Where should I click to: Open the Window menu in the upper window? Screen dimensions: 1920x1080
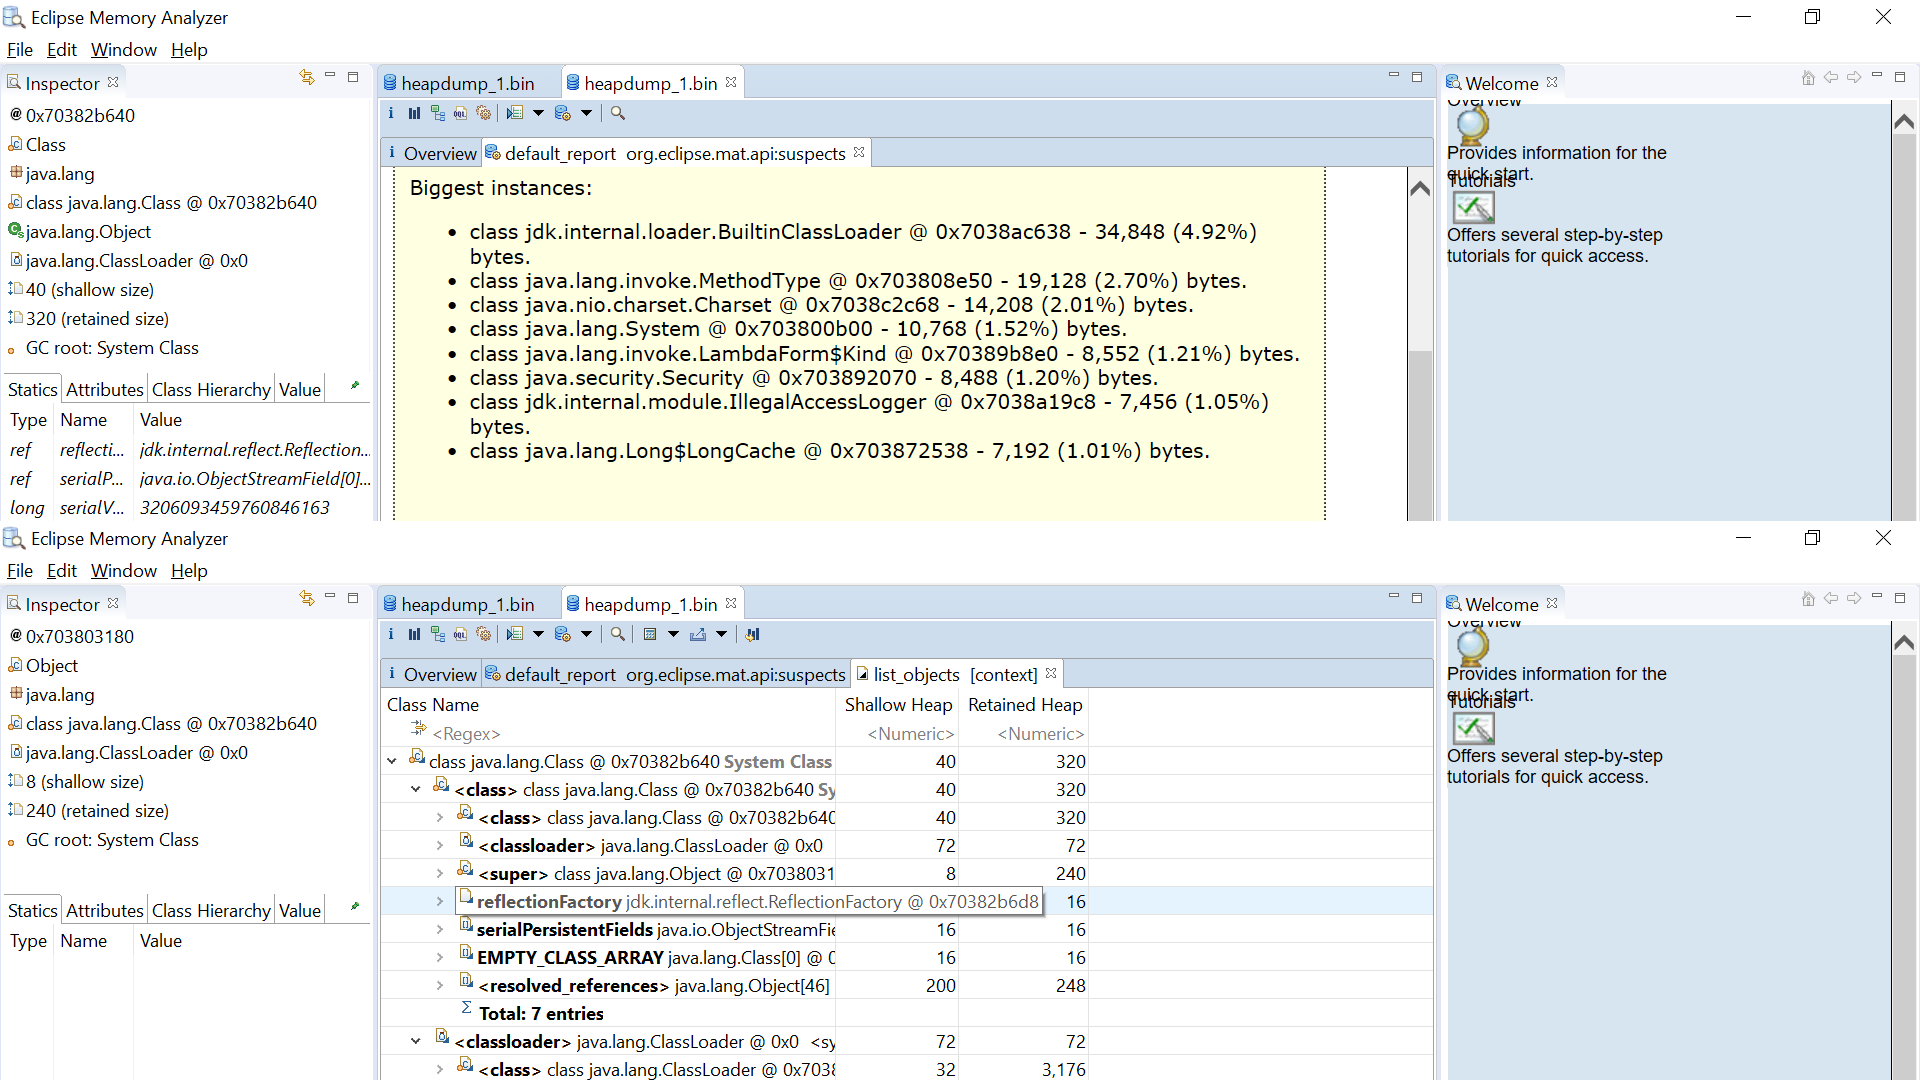[x=123, y=50]
